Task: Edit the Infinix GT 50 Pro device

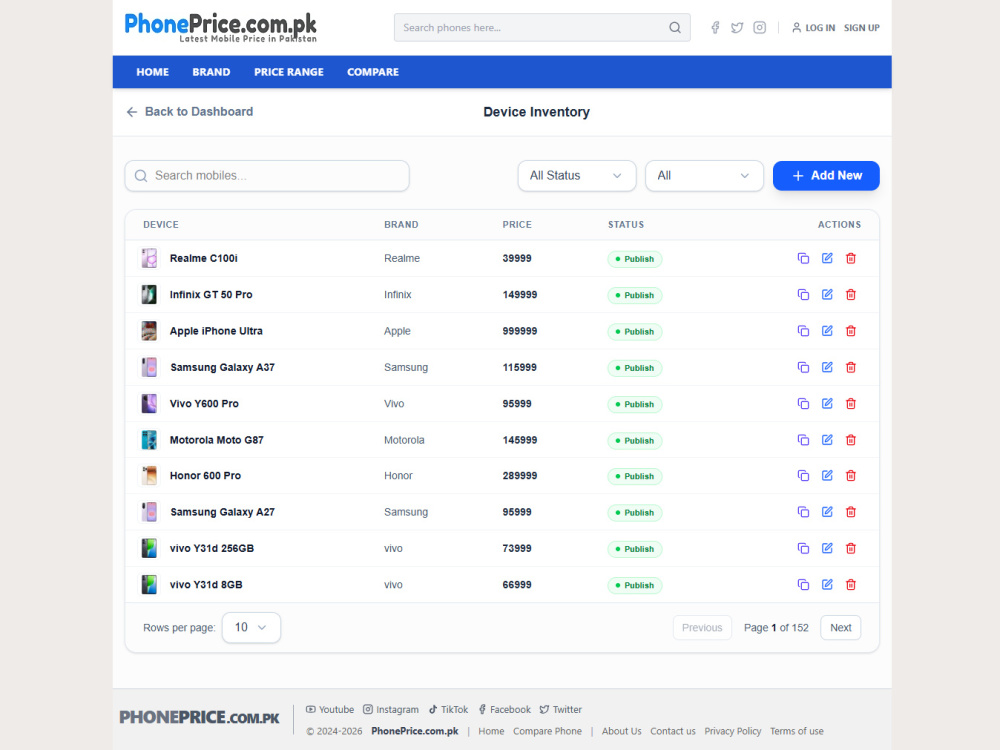Action: pyautogui.click(x=827, y=295)
